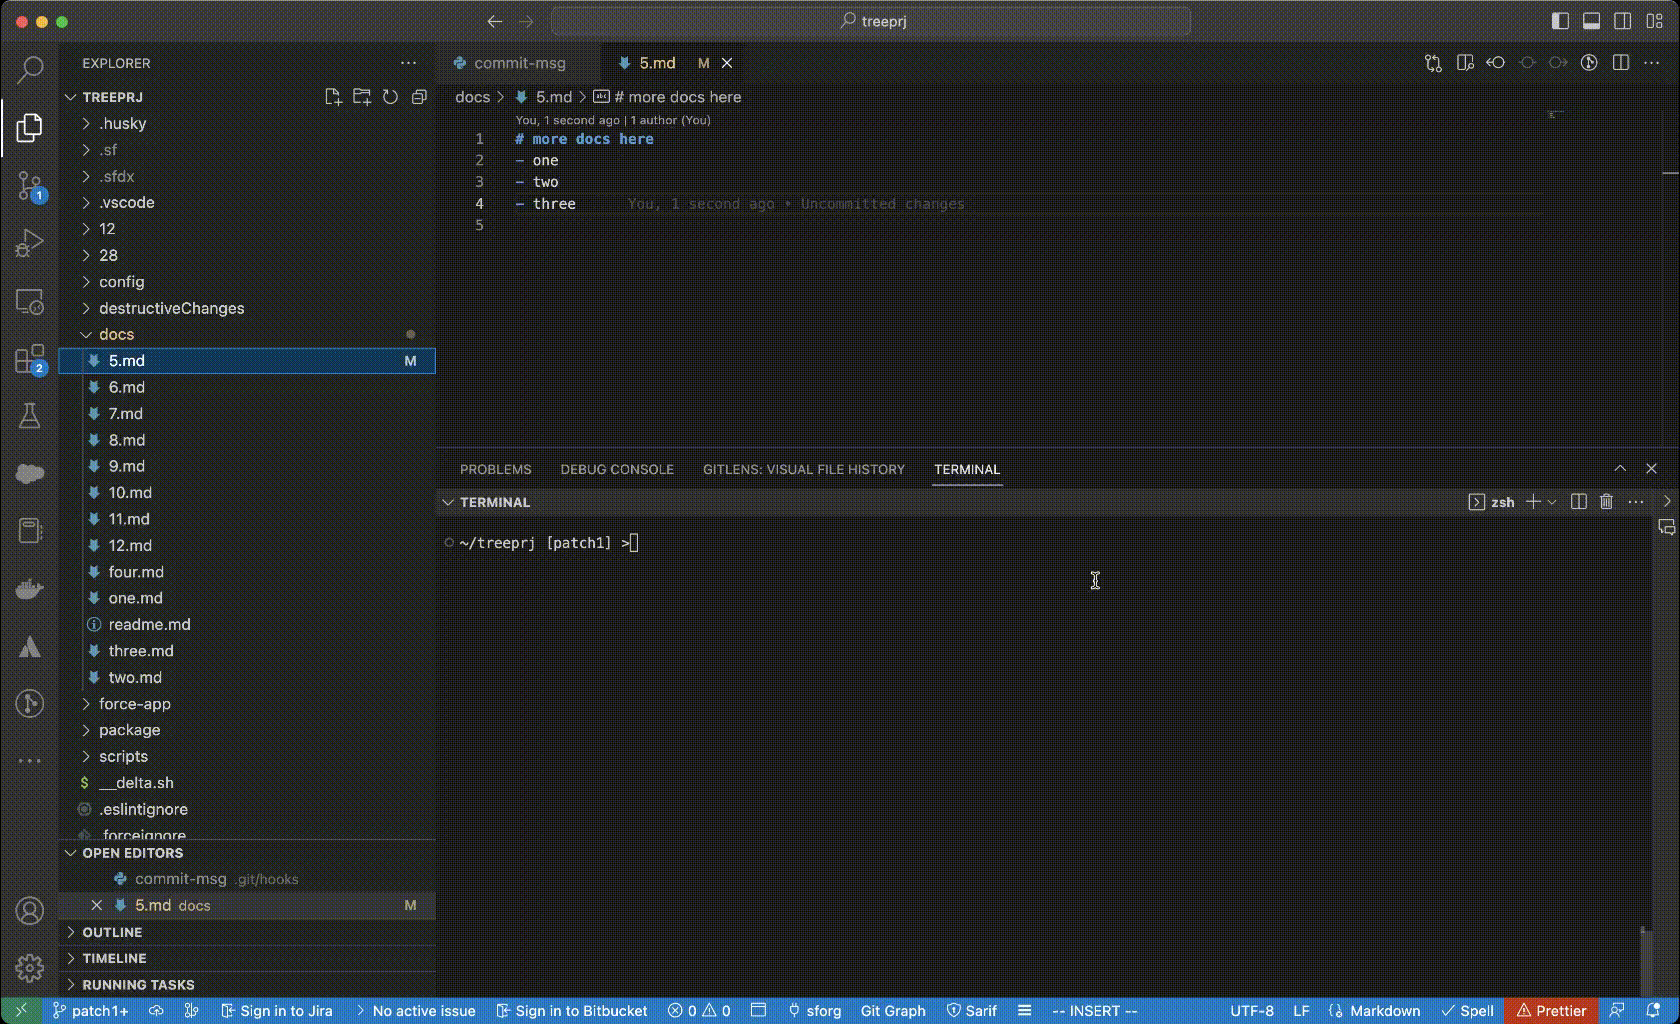
Task: Toggle the bottom panel layout button
Action: point(1591,21)
